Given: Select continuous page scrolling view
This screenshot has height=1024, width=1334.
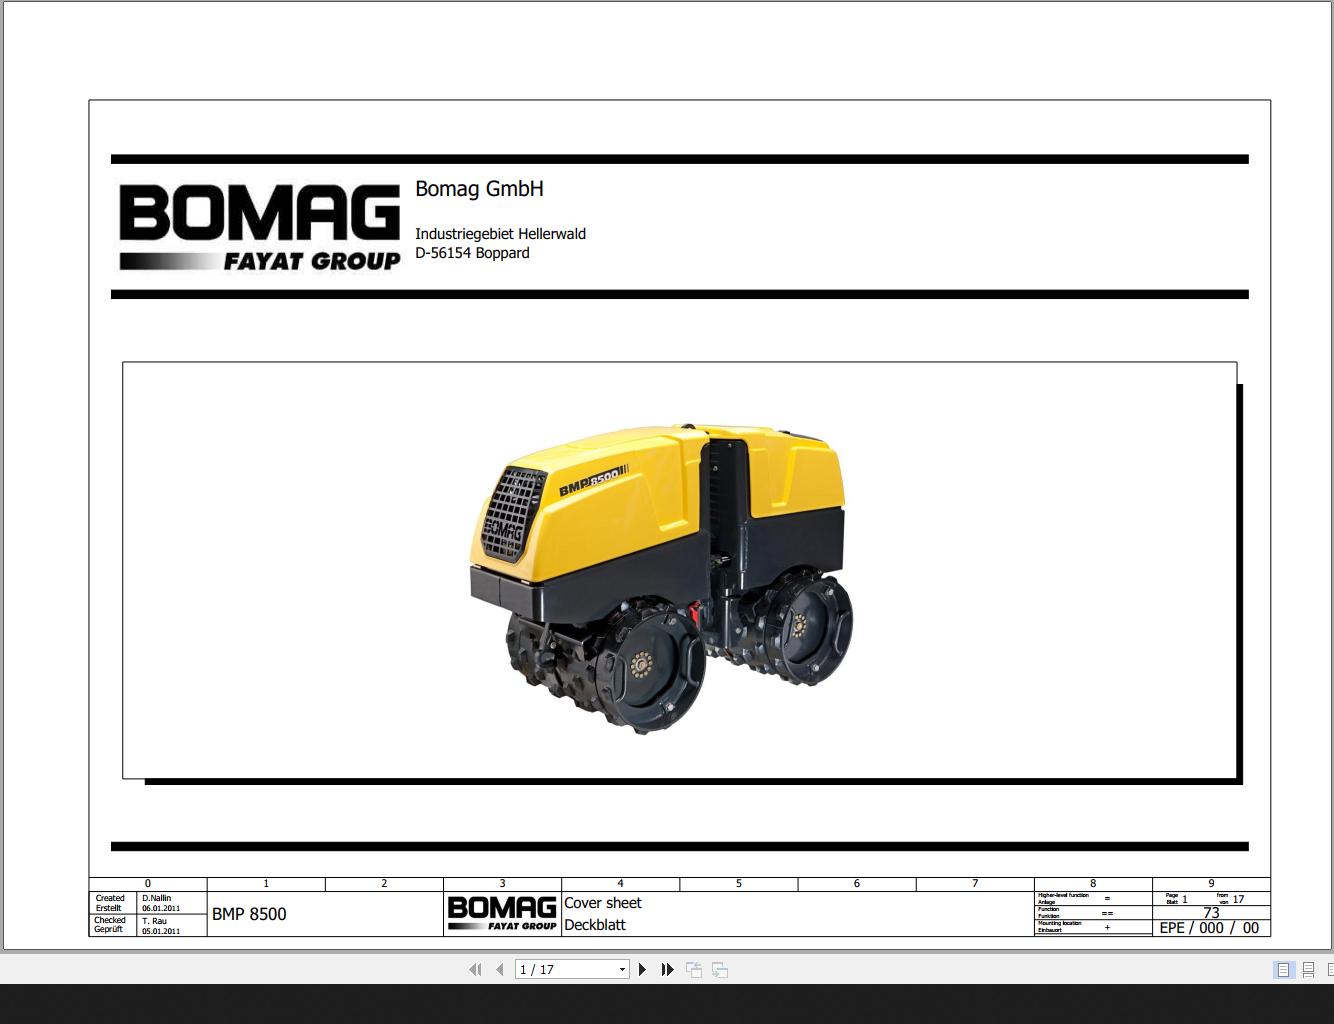Looking at the screenshot, I should (x=1308, y=969).
